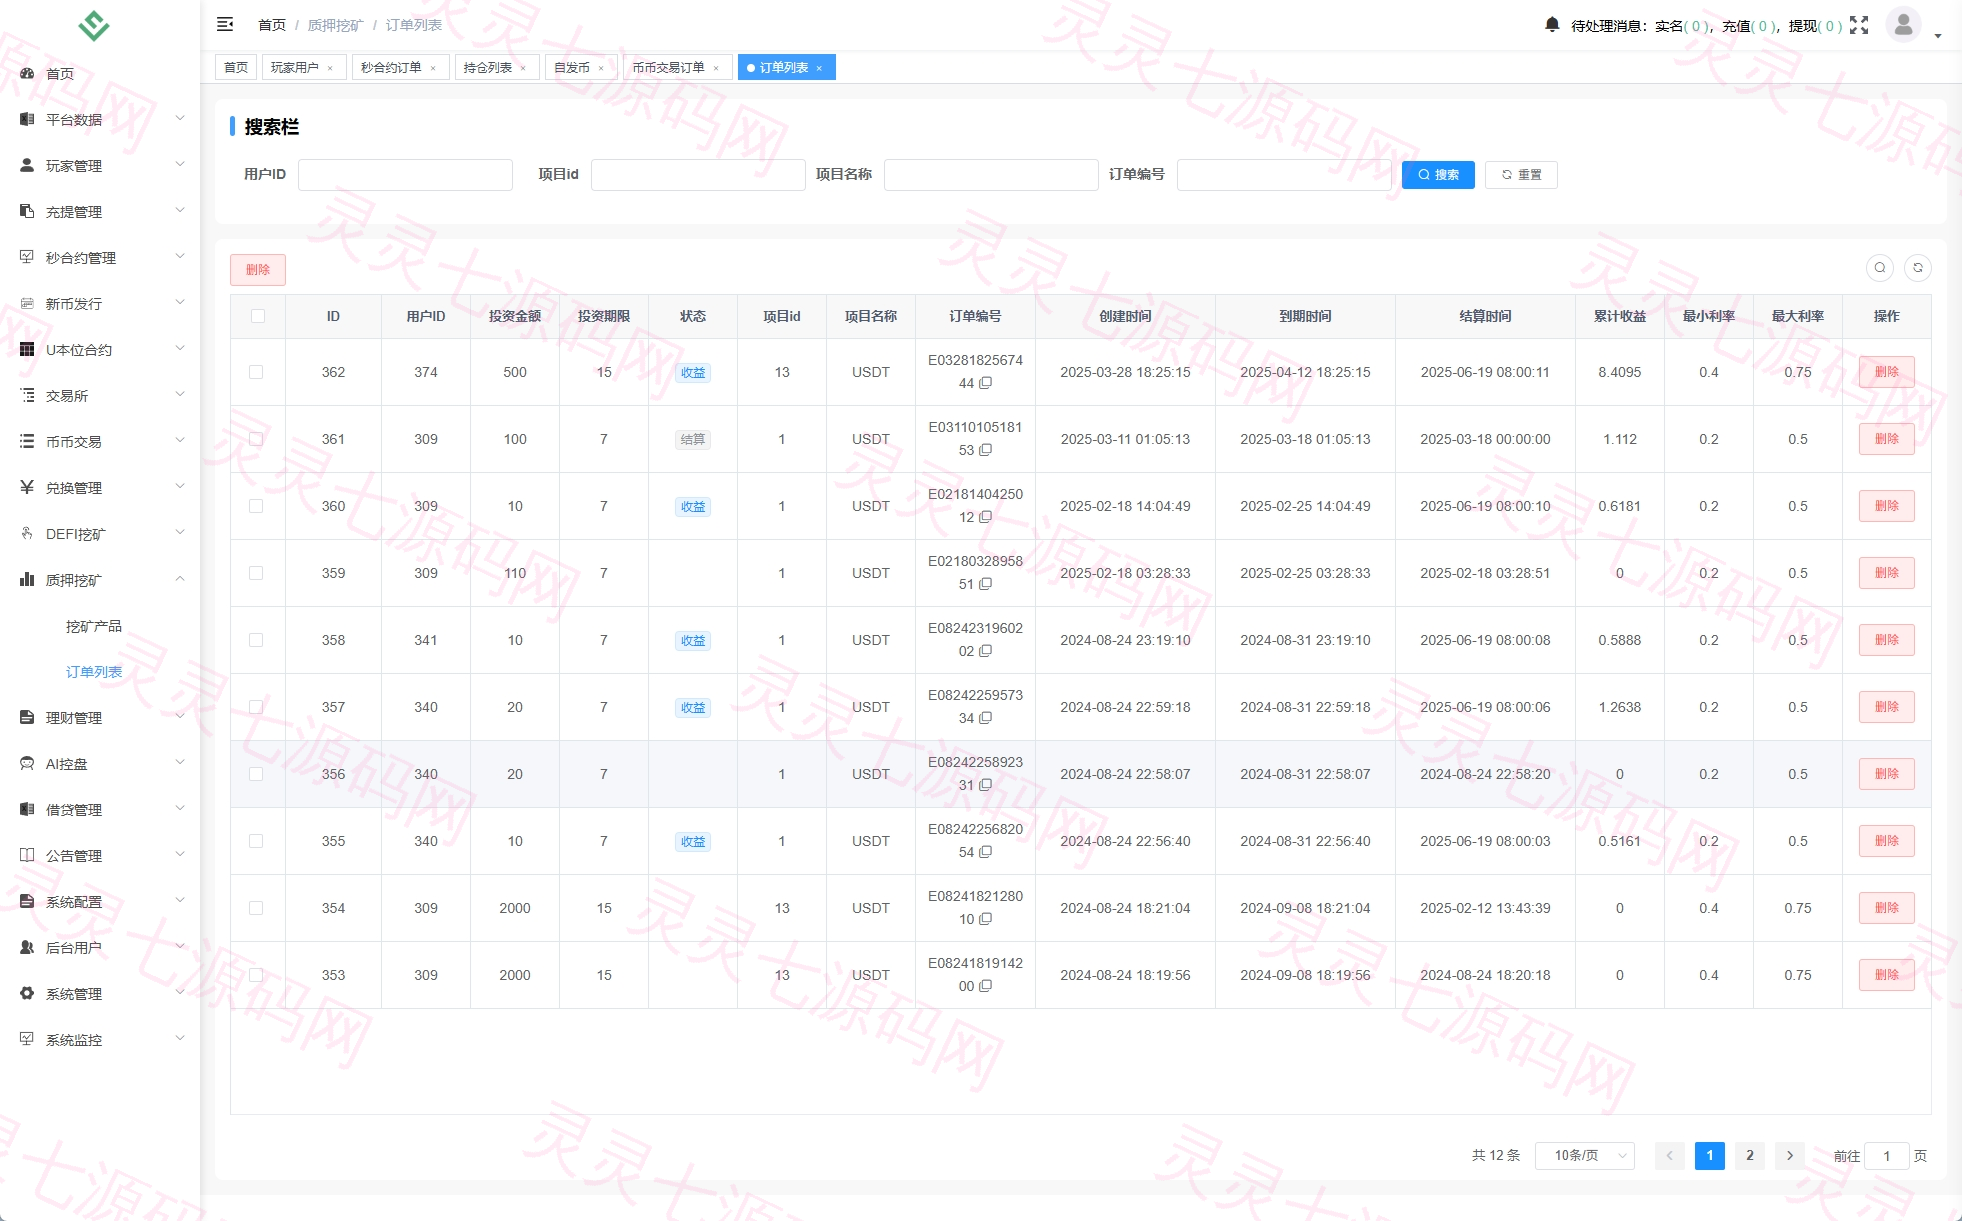Collapse the 质押挖矿 sidebar menu

pyautogui.click(x=100, y=579)
